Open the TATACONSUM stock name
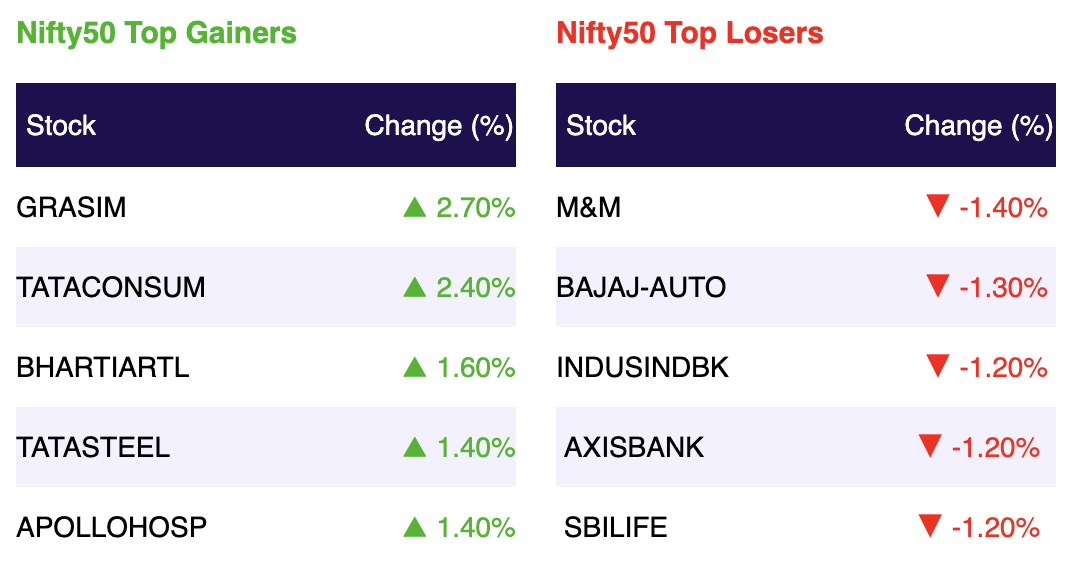Viewport: 1076px width, 576px height. 111,287
